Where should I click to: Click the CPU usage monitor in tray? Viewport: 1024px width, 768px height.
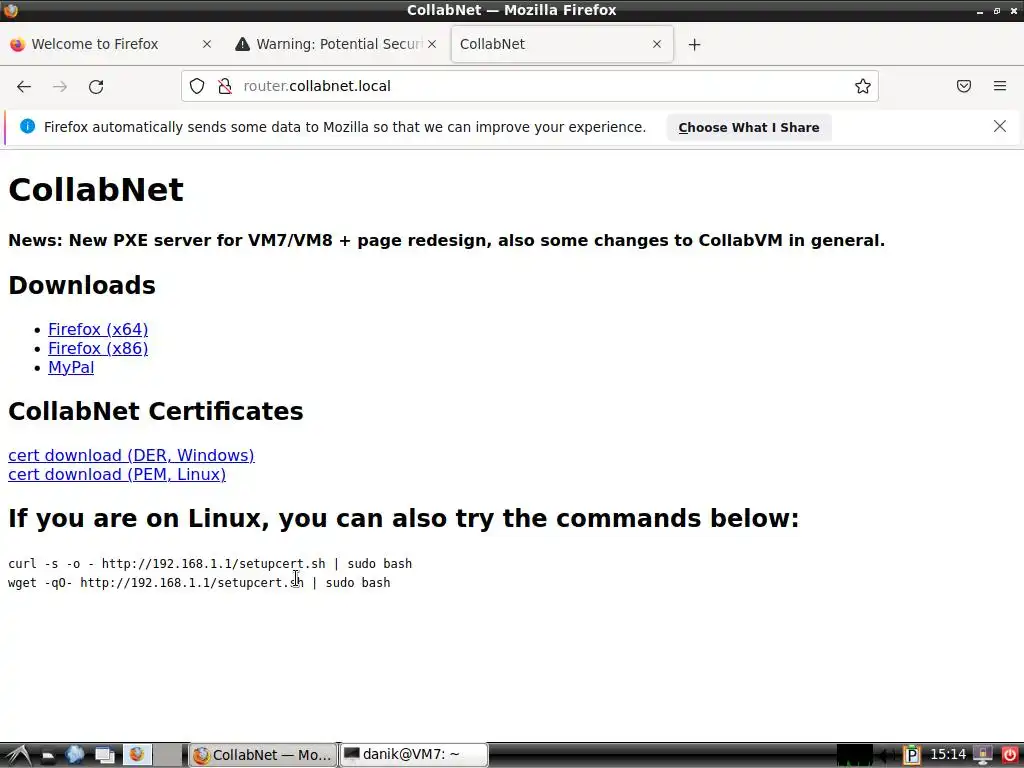[x=854, y=756]
